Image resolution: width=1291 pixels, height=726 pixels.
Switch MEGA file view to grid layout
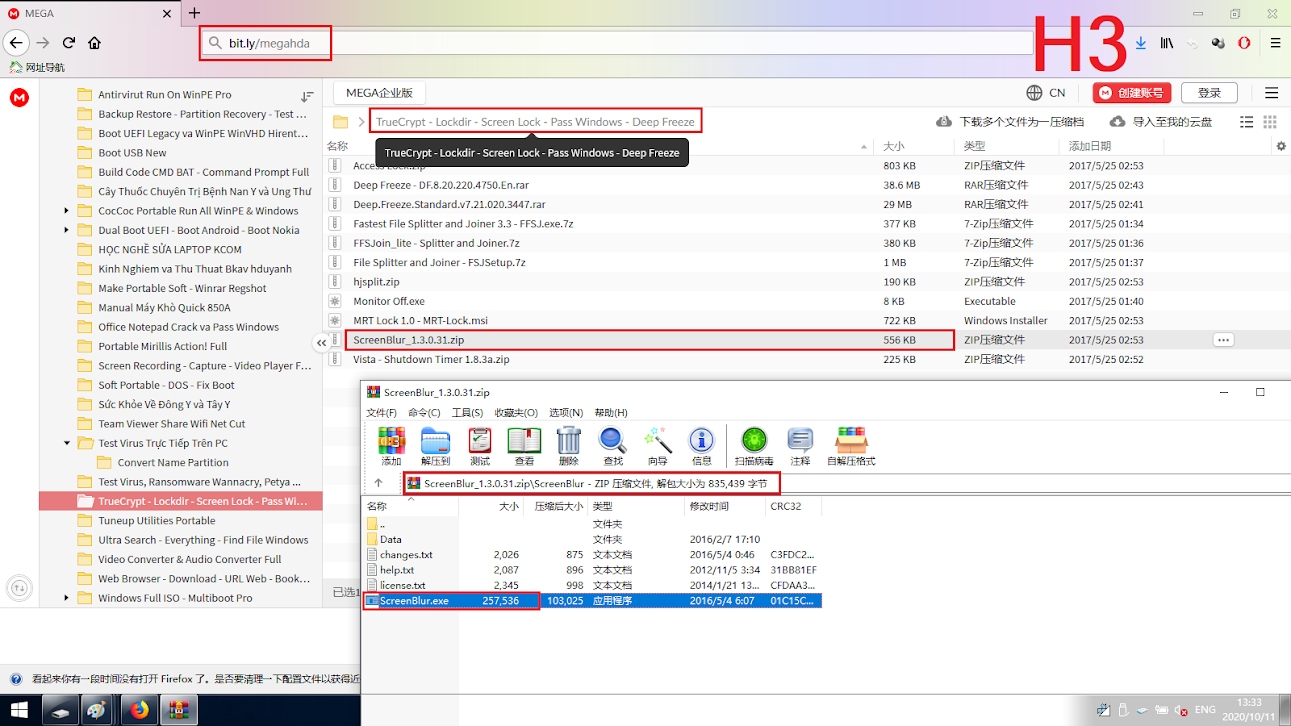pos(1270,122)
